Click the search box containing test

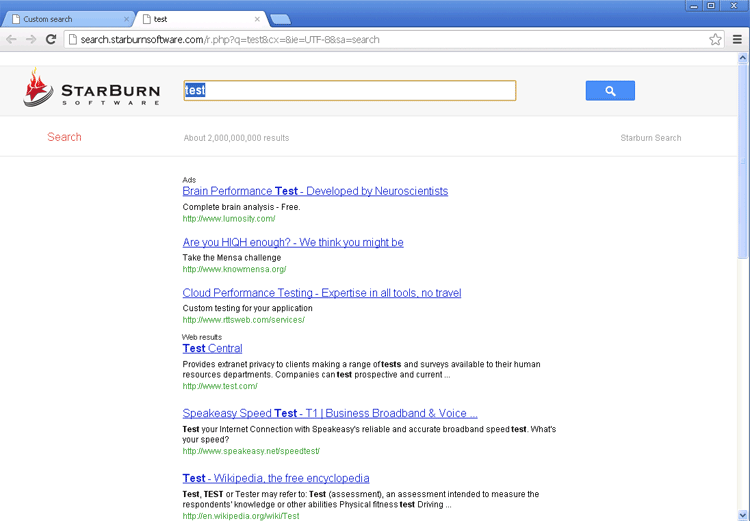tap(350, 91)
